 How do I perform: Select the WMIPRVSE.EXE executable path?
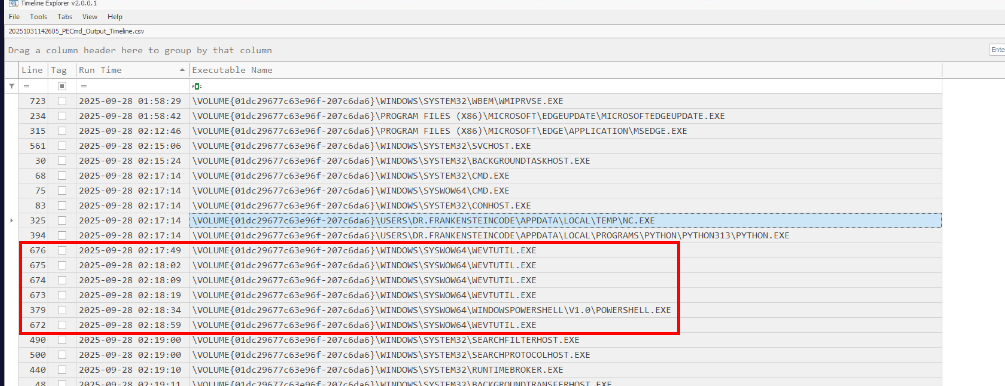pos(378,101)
